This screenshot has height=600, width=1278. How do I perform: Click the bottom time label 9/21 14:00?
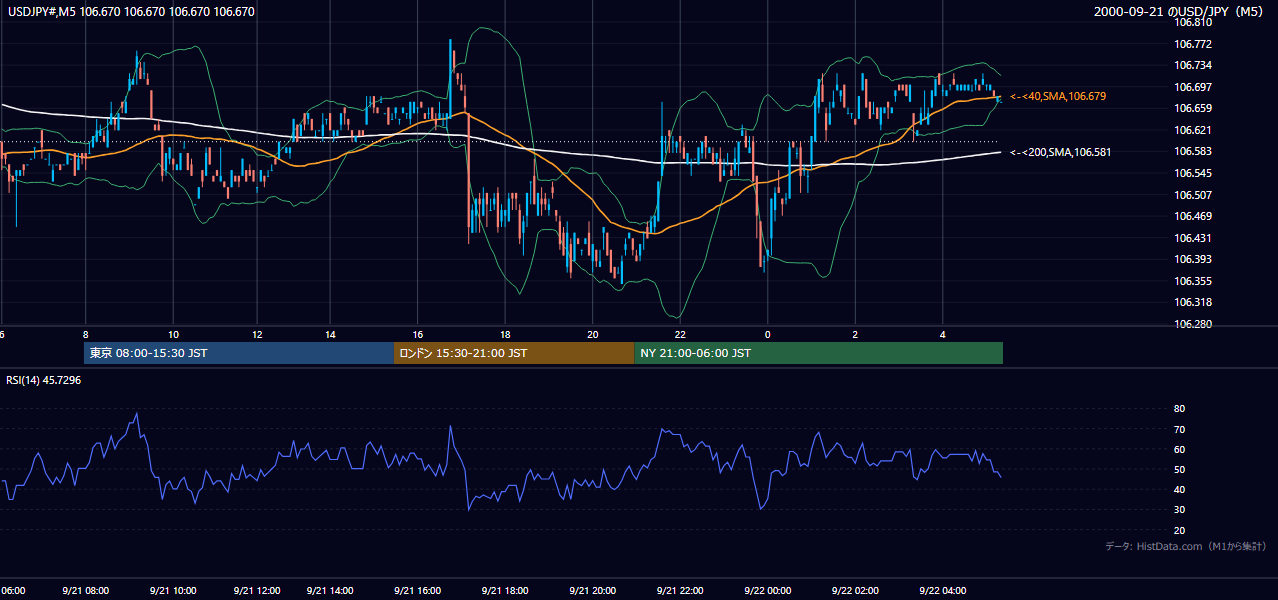click(x=332, y=591)
